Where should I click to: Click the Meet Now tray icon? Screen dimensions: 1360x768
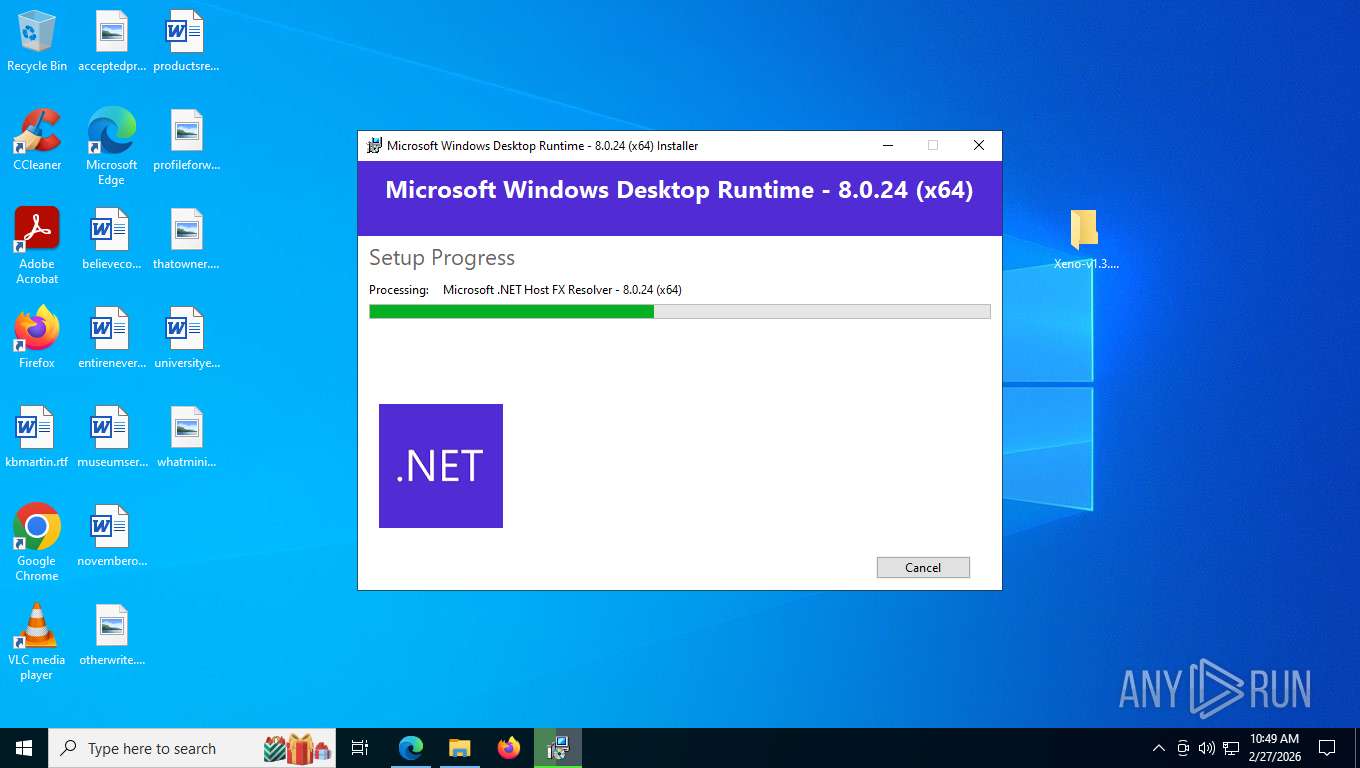pos(1183,748)
